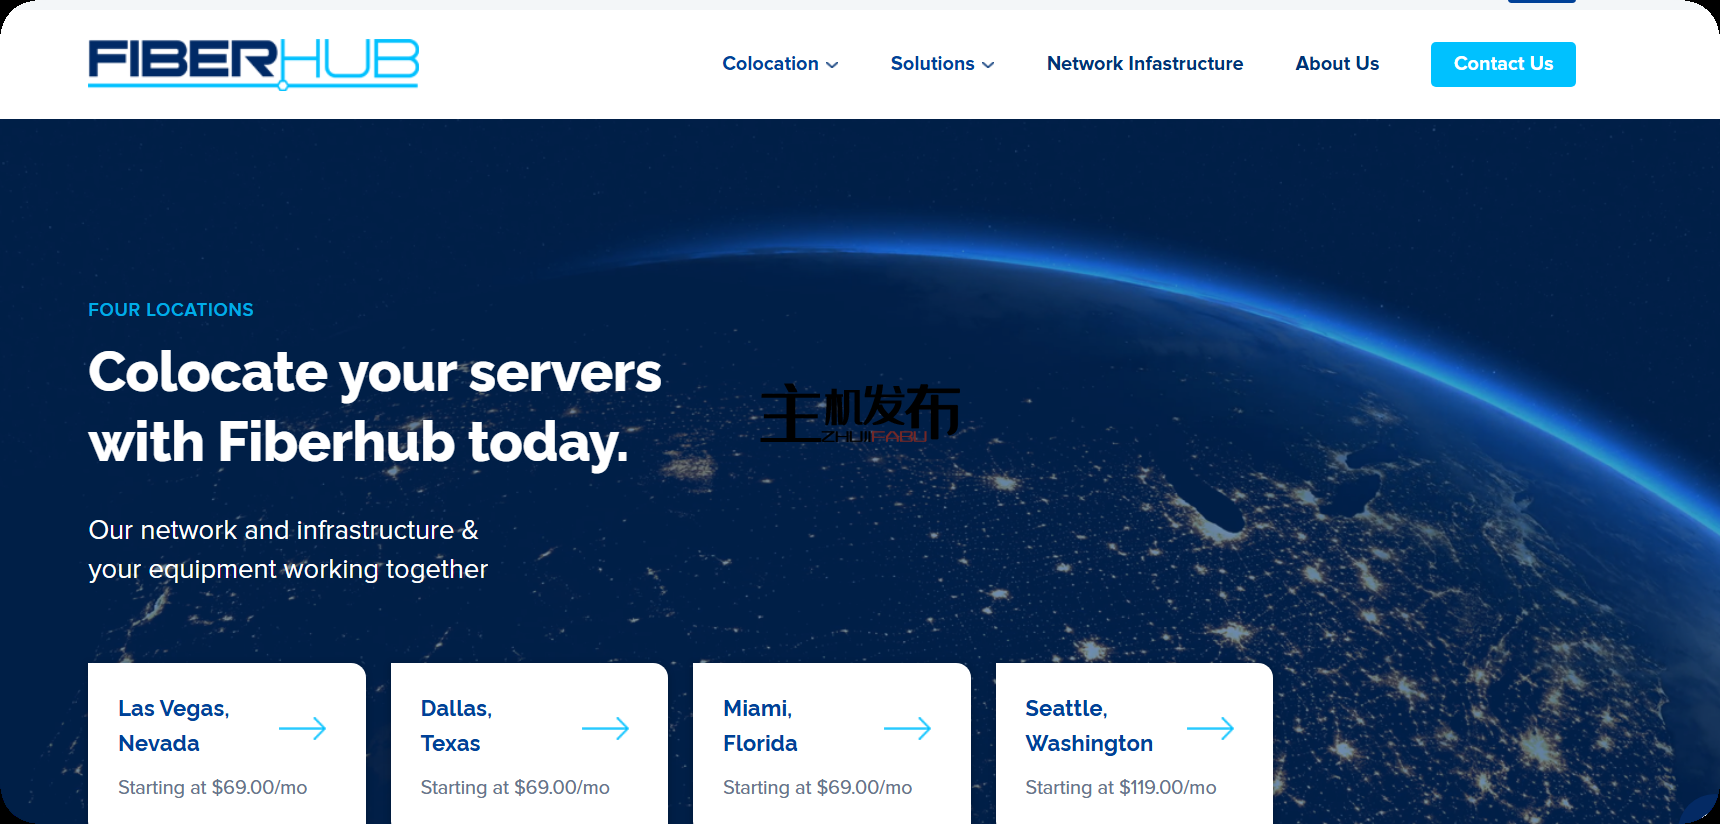Image resolution: width=1720 pixels, height=824 pixels.
Task: Click Las Vegas card's starting price text
Action: coord(212,788)
